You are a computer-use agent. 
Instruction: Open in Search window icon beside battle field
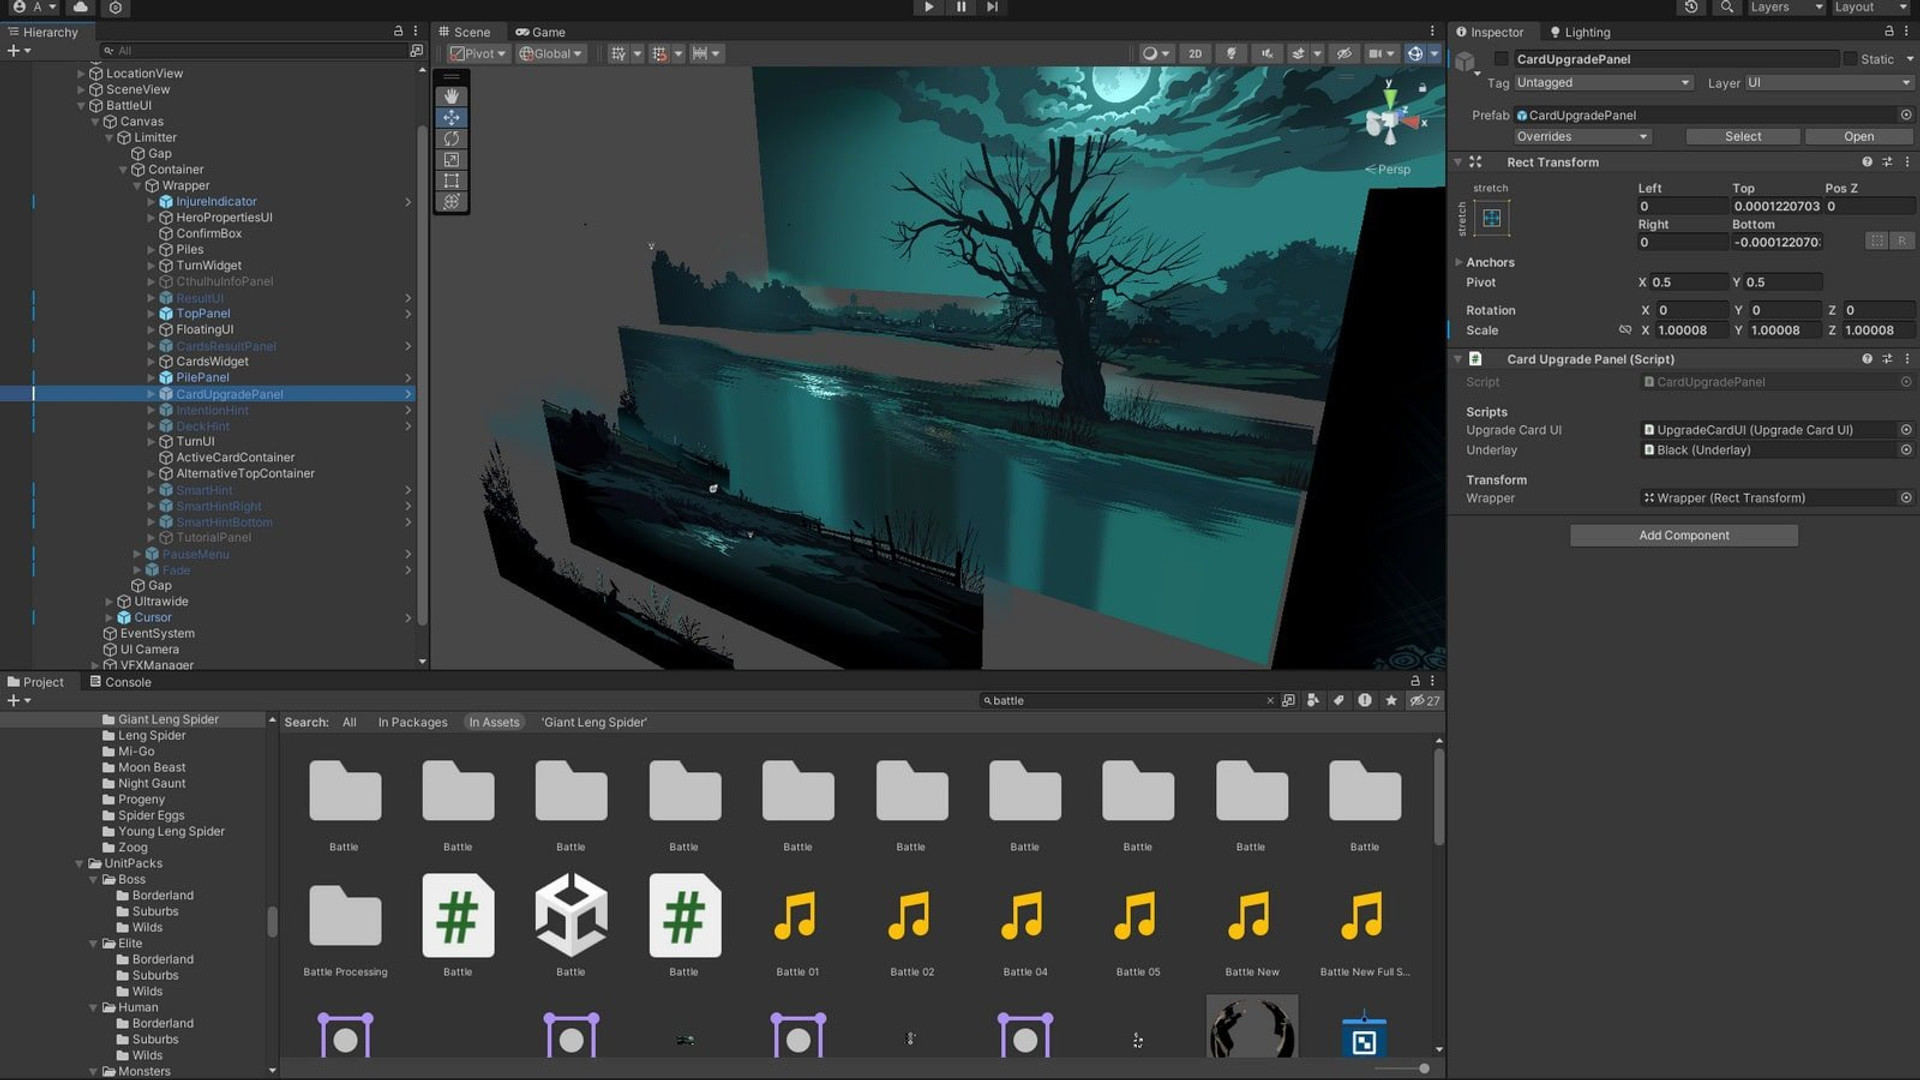(x=1288, y=701)
